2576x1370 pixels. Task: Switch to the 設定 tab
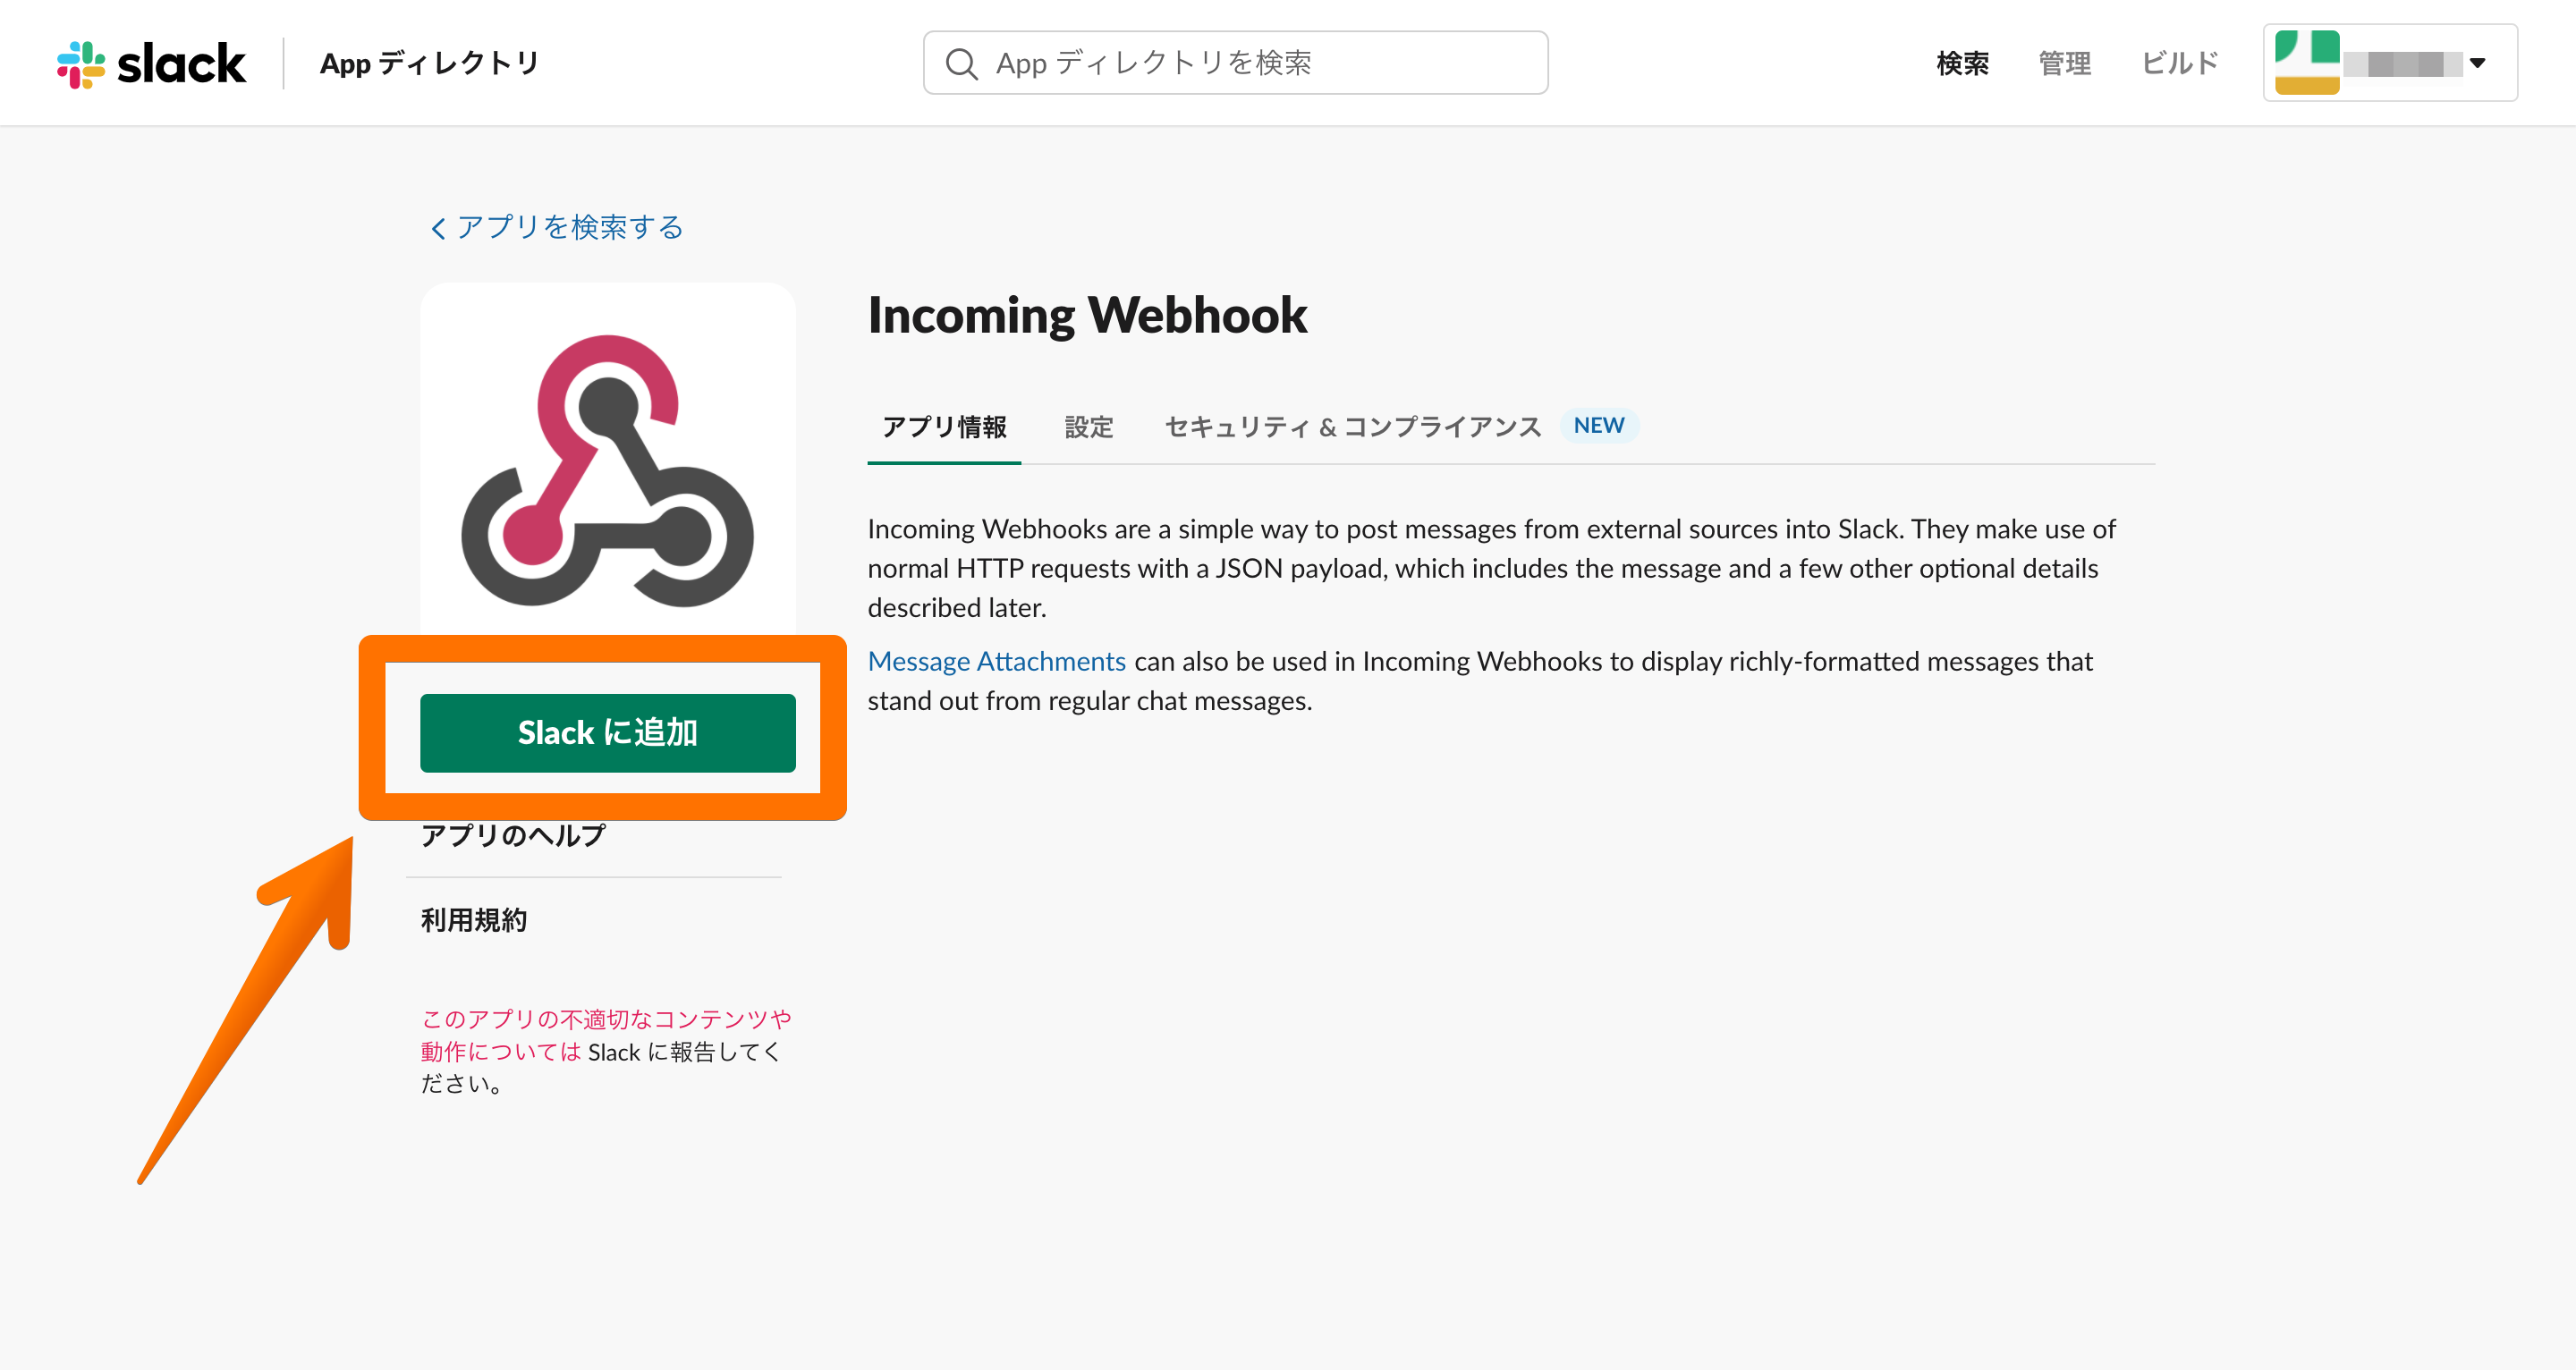[1088, 427]
